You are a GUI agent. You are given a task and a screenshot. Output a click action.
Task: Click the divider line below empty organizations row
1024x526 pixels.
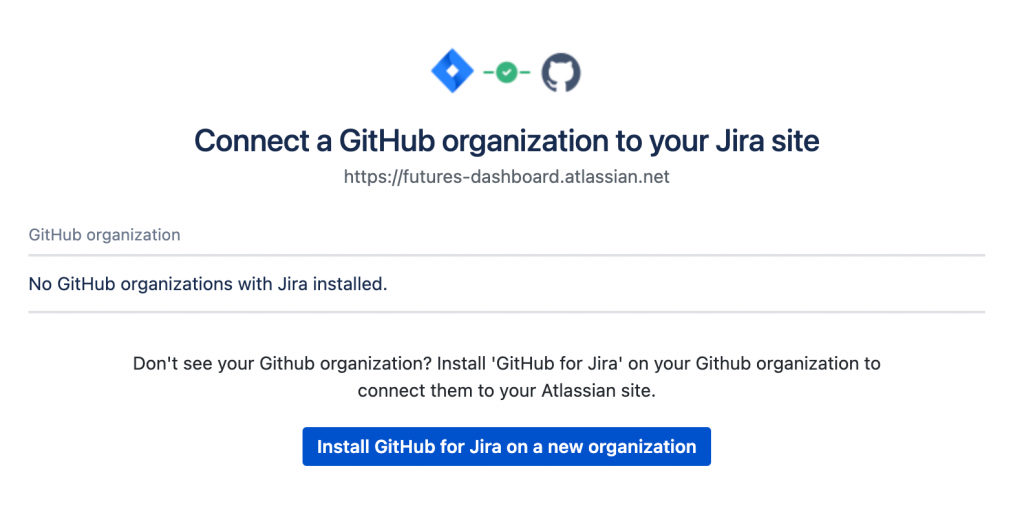tap(506, 311)
